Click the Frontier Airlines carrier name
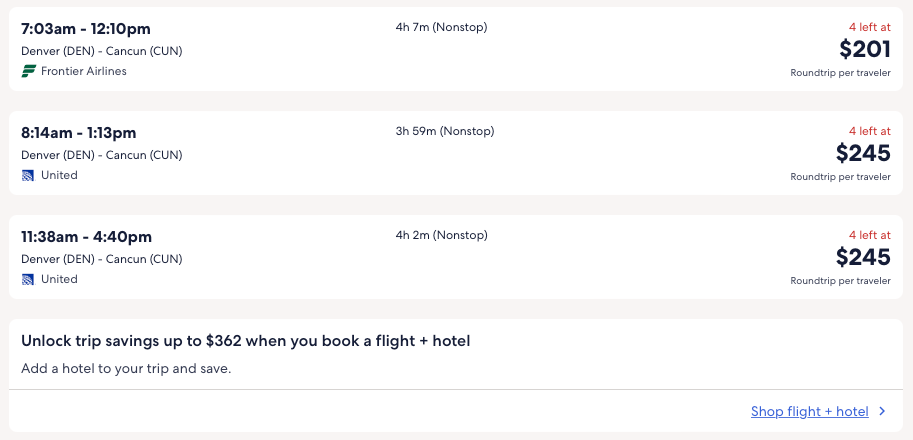The height and width of the screenshot is (440, 913). click(84, 71)
